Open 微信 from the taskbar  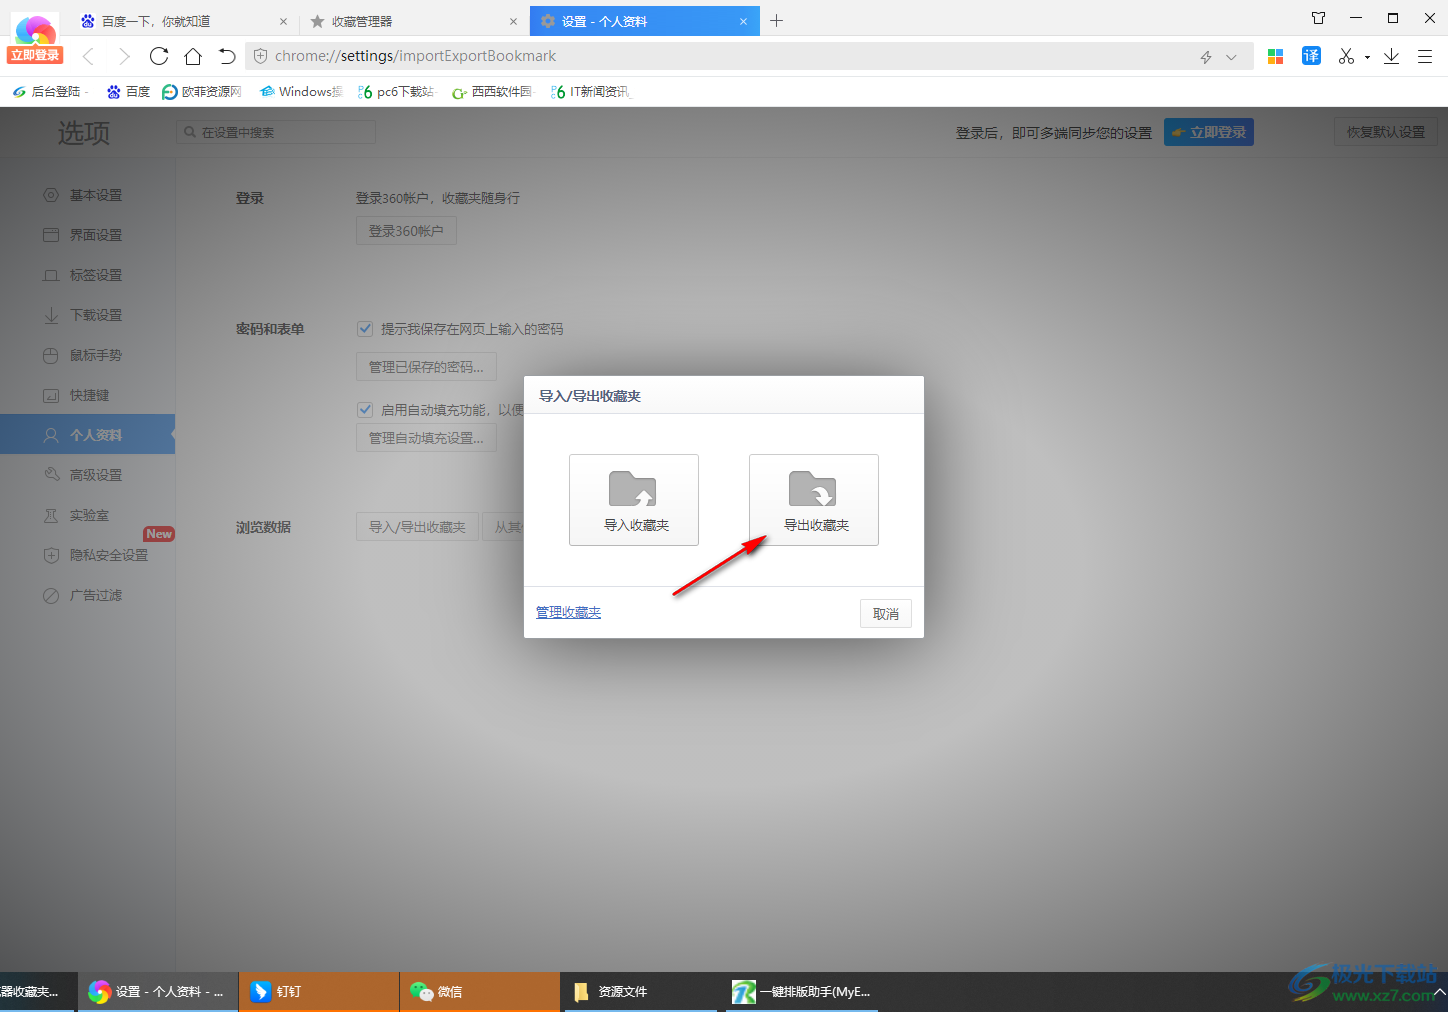pyautogui.click(x=480, y=992)
